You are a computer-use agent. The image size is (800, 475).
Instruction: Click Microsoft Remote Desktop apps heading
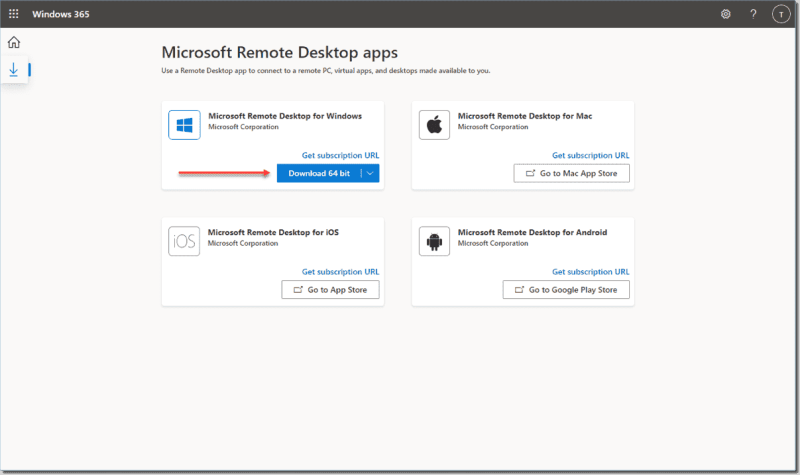pyautogui.click(x=280, y=53)
